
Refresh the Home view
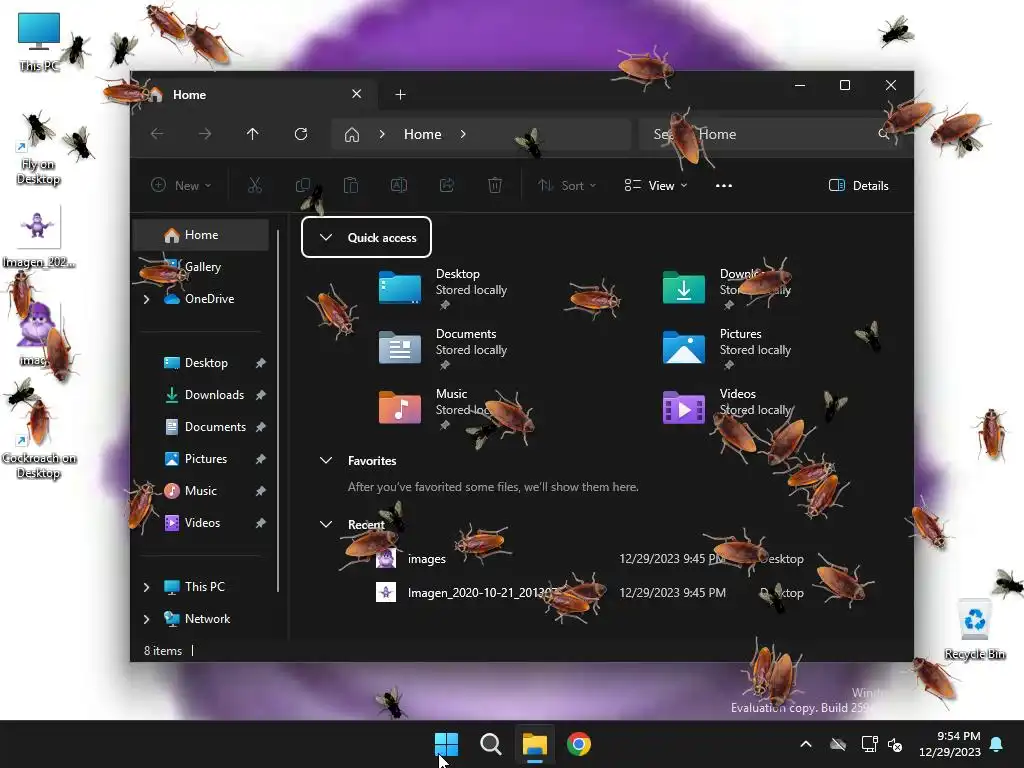301,134
